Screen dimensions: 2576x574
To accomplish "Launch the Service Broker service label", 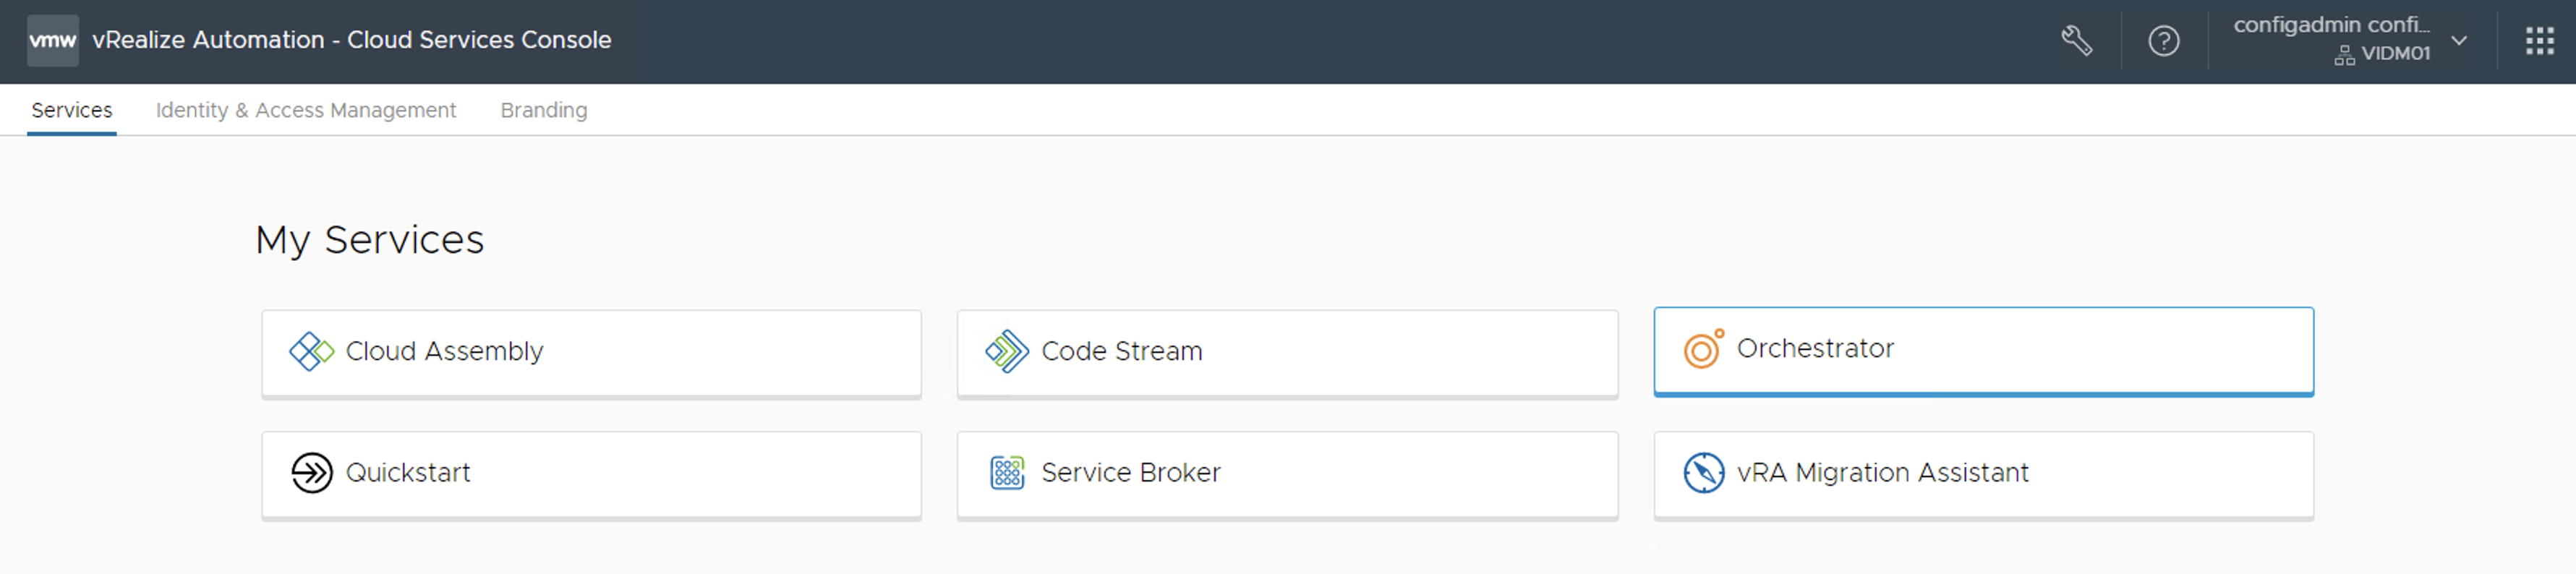I will pos(1130,472).
